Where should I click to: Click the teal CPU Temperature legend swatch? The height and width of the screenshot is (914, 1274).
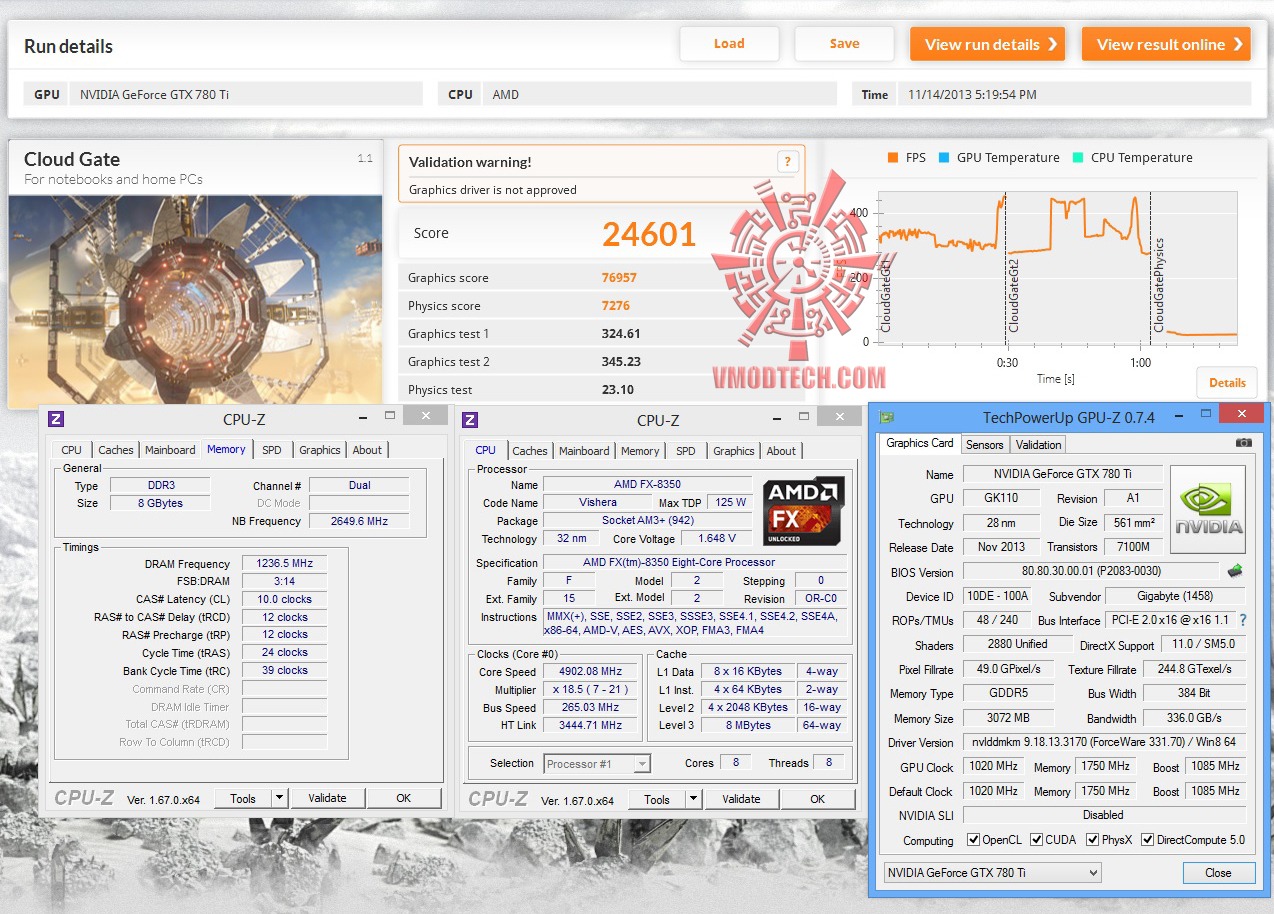pyautogui.click(x=1077, y=158)
